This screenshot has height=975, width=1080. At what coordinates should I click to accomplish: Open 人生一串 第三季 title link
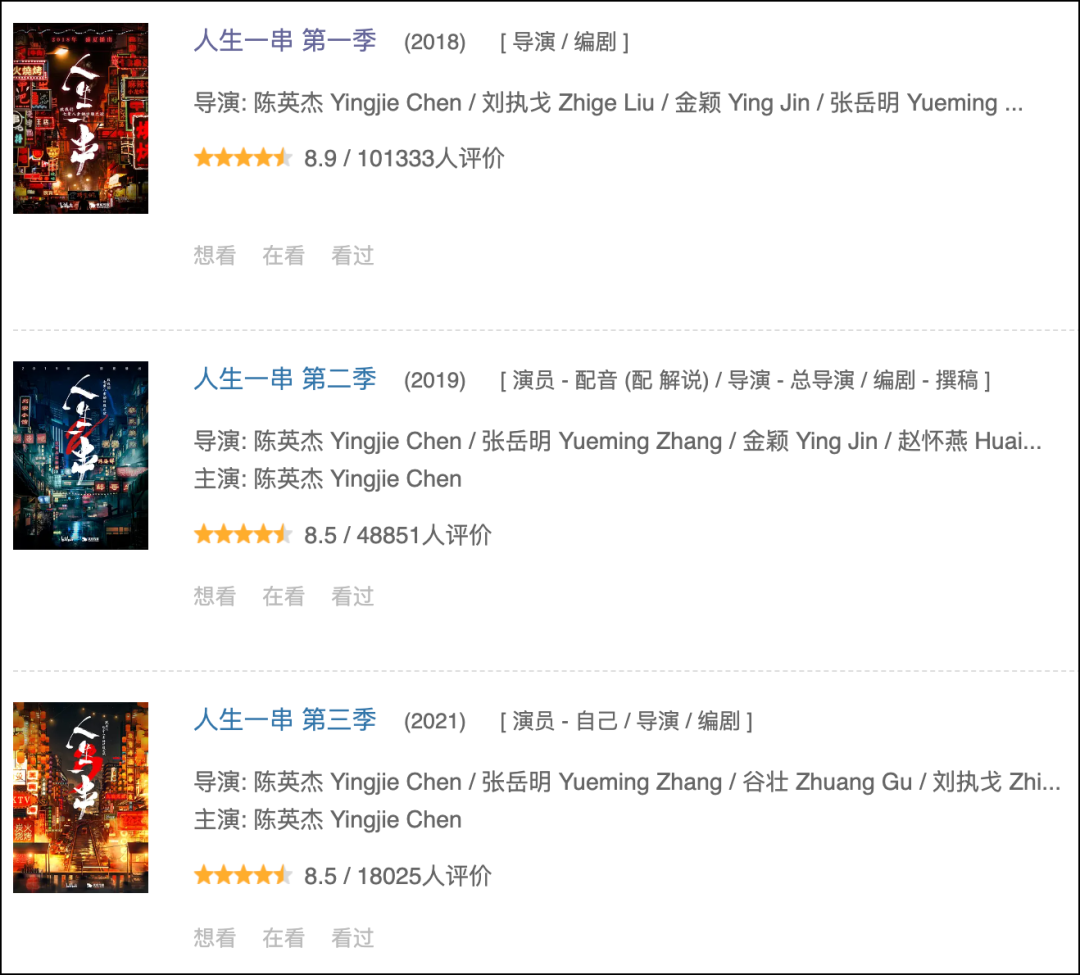tap(284, 720)
